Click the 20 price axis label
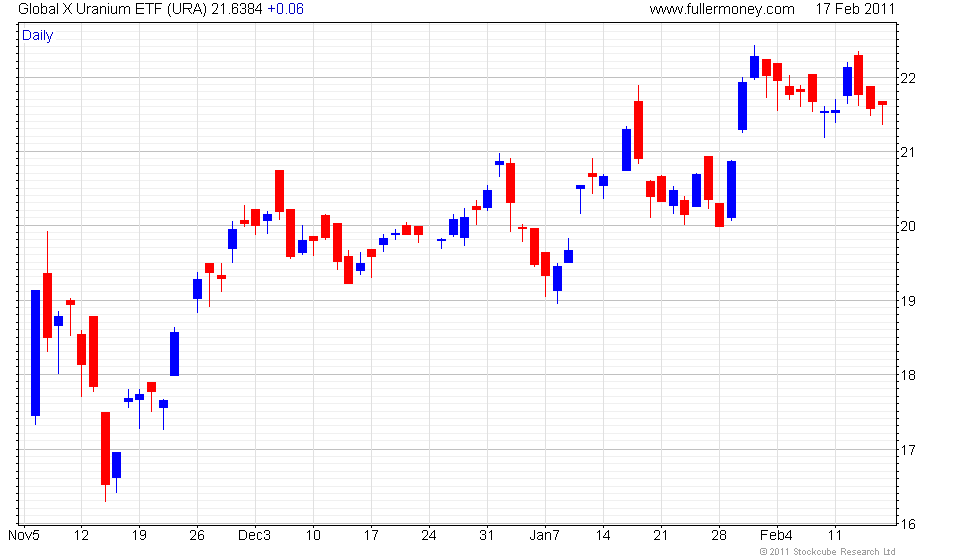Viewport: 980px width, 560px height. [908, 226]
